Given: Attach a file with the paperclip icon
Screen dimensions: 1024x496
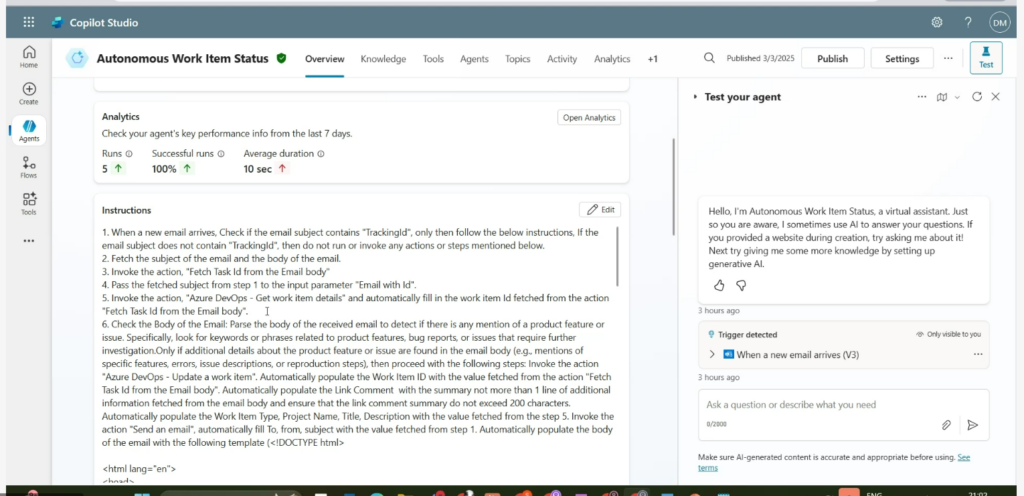Looking at the screenshot, I should click(x=946, y=425).
